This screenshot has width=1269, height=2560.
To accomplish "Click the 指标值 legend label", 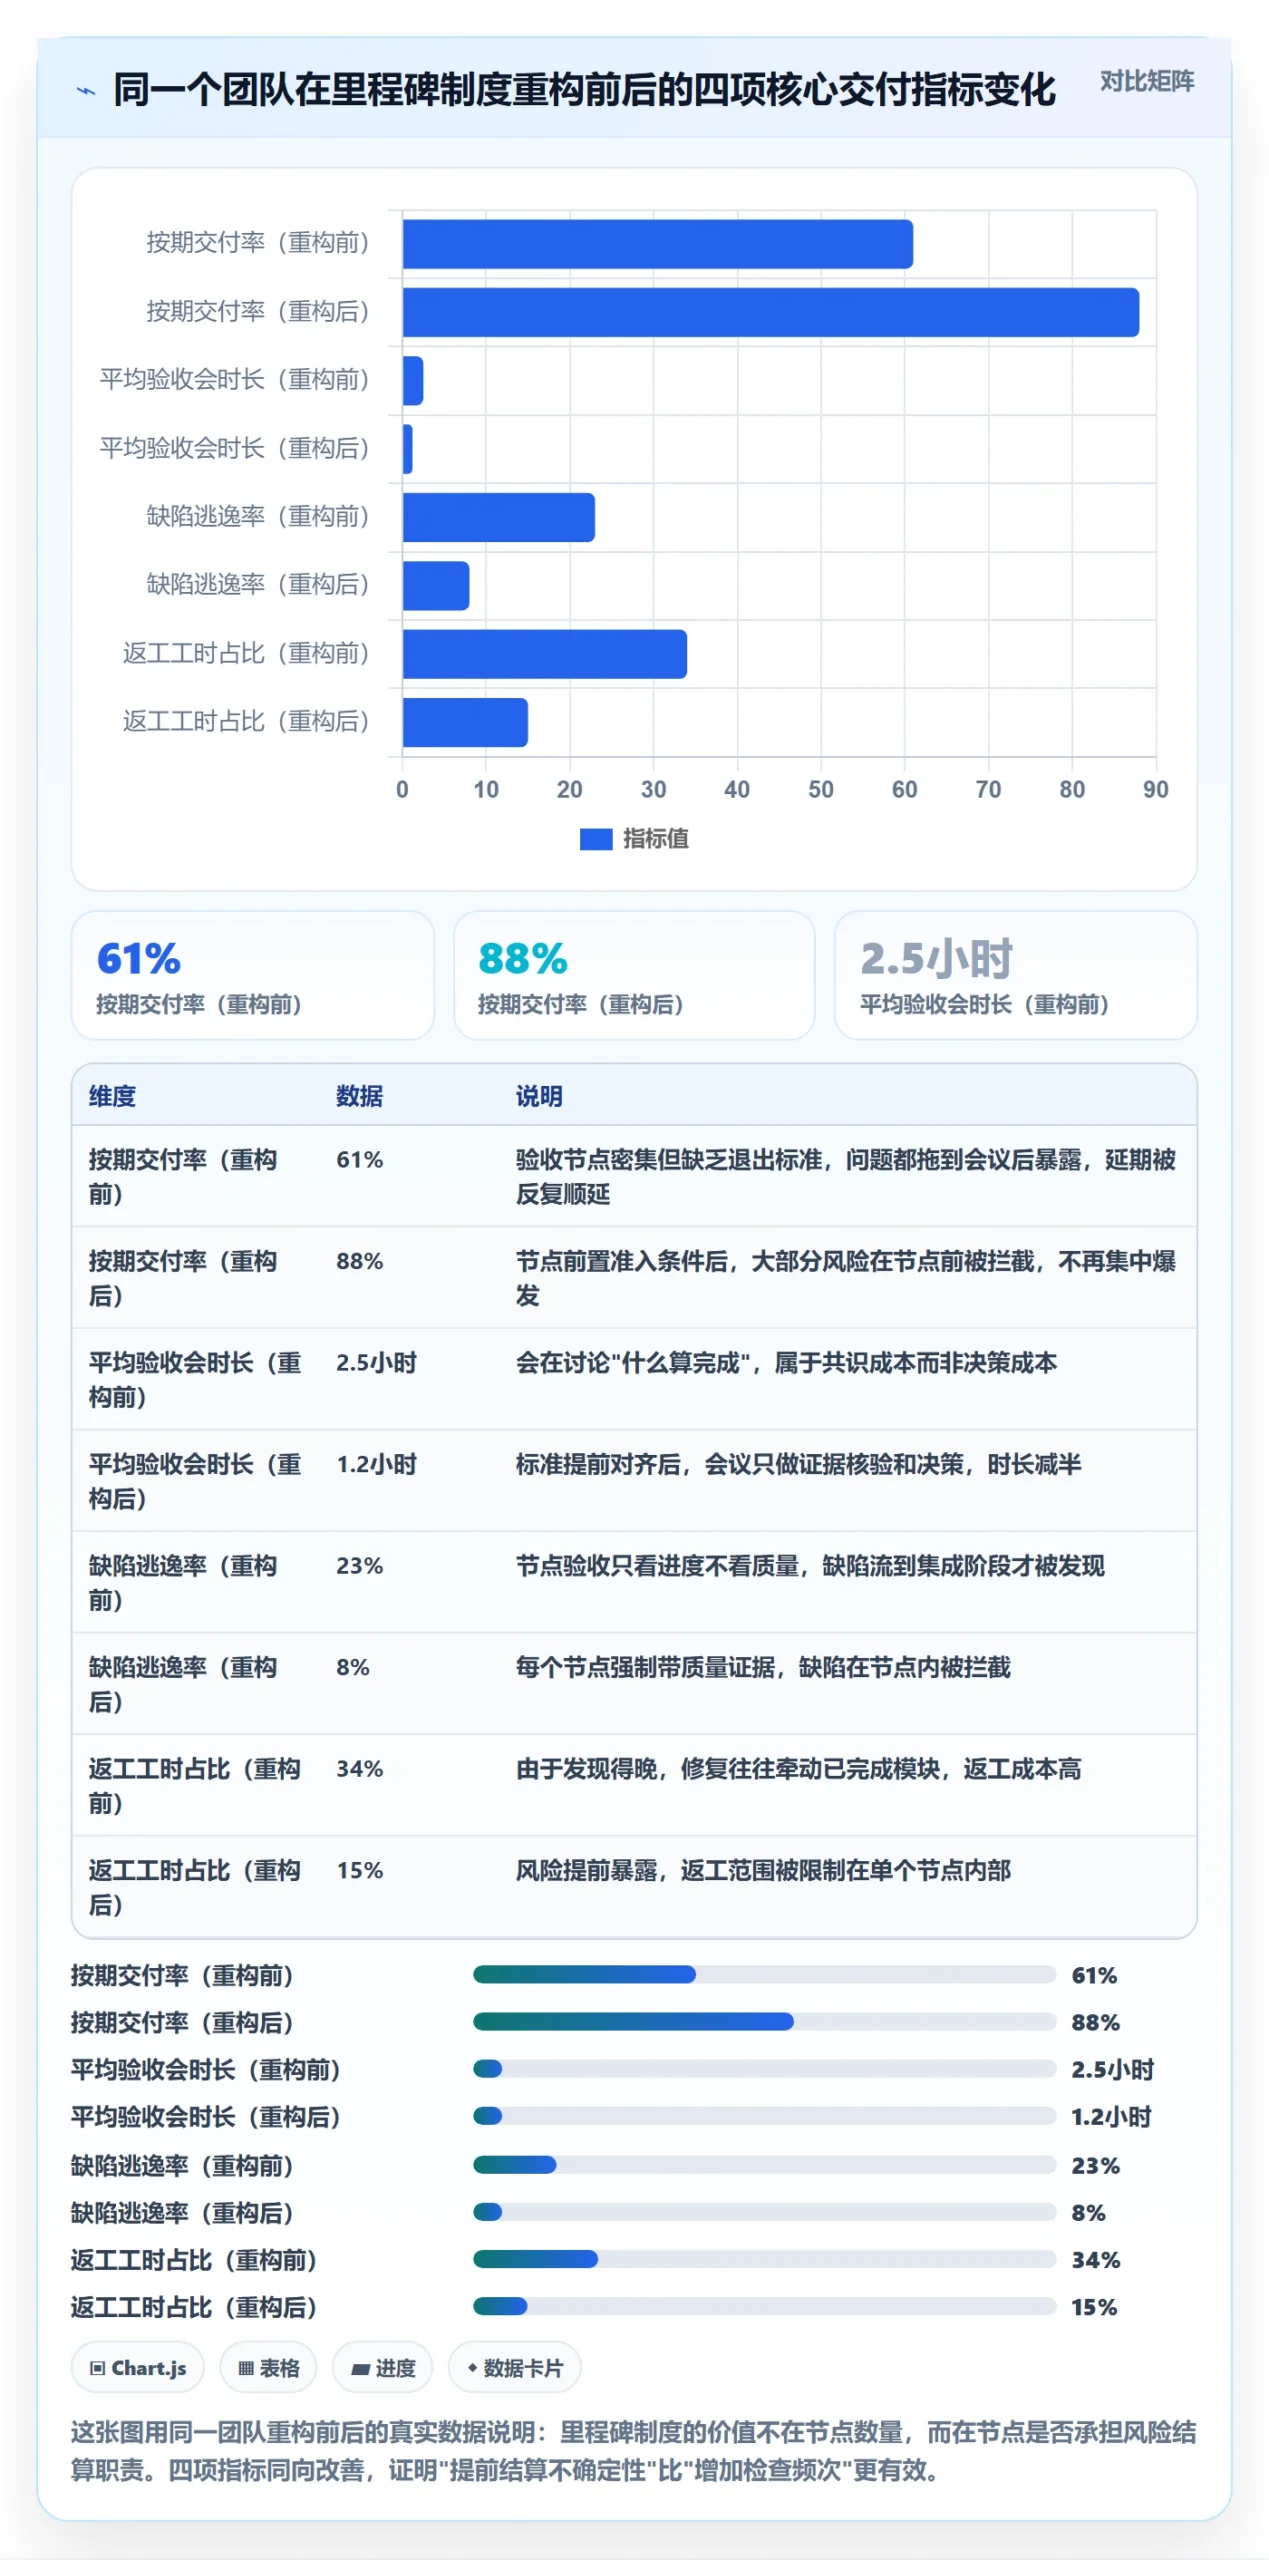I will pyautogui.click(x=655, y=839).
